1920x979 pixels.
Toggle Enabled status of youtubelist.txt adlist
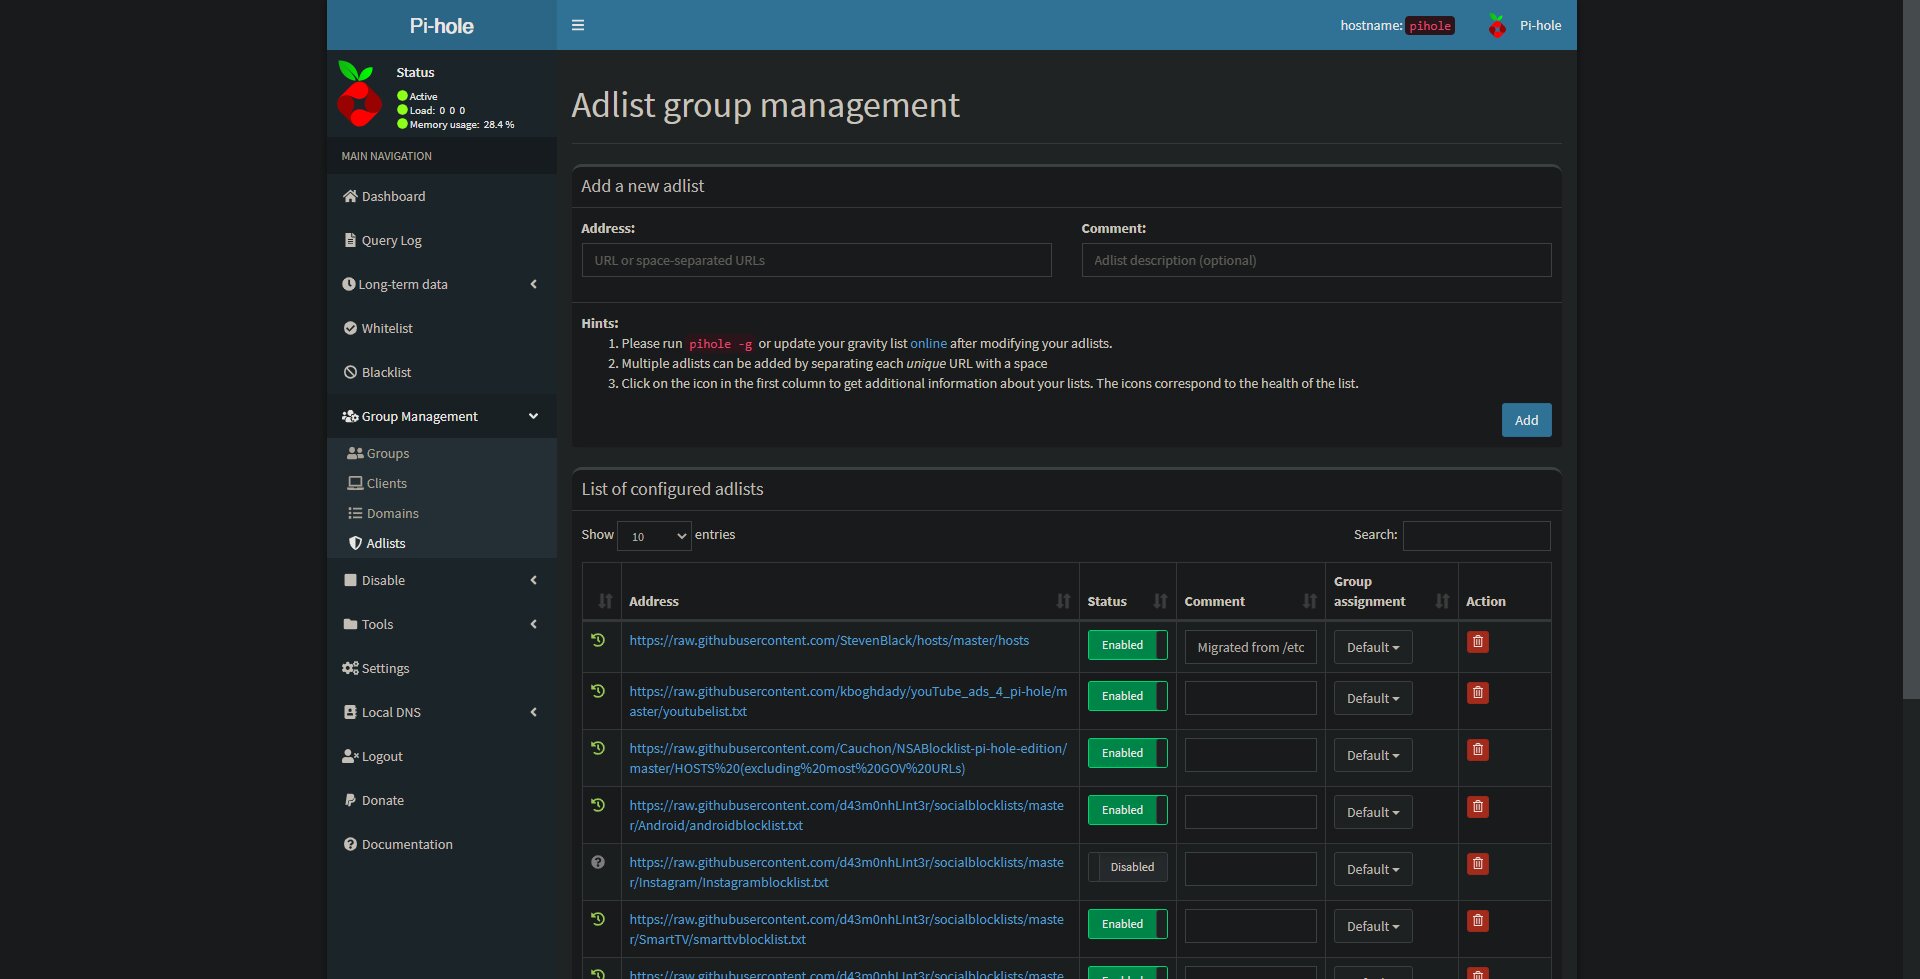(1127, 696)
